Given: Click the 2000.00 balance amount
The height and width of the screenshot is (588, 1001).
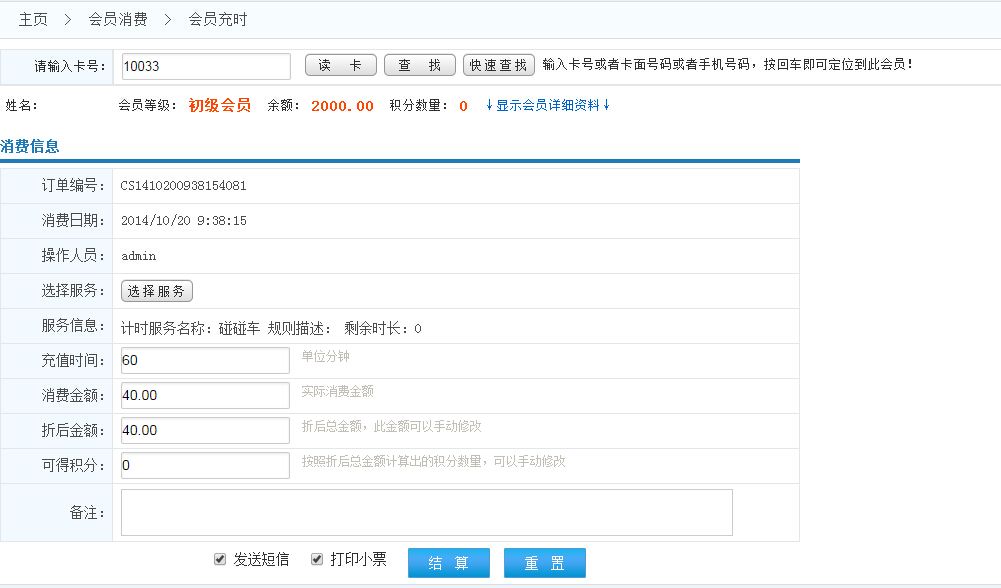Looking at the screenshot, I should 342,106.
